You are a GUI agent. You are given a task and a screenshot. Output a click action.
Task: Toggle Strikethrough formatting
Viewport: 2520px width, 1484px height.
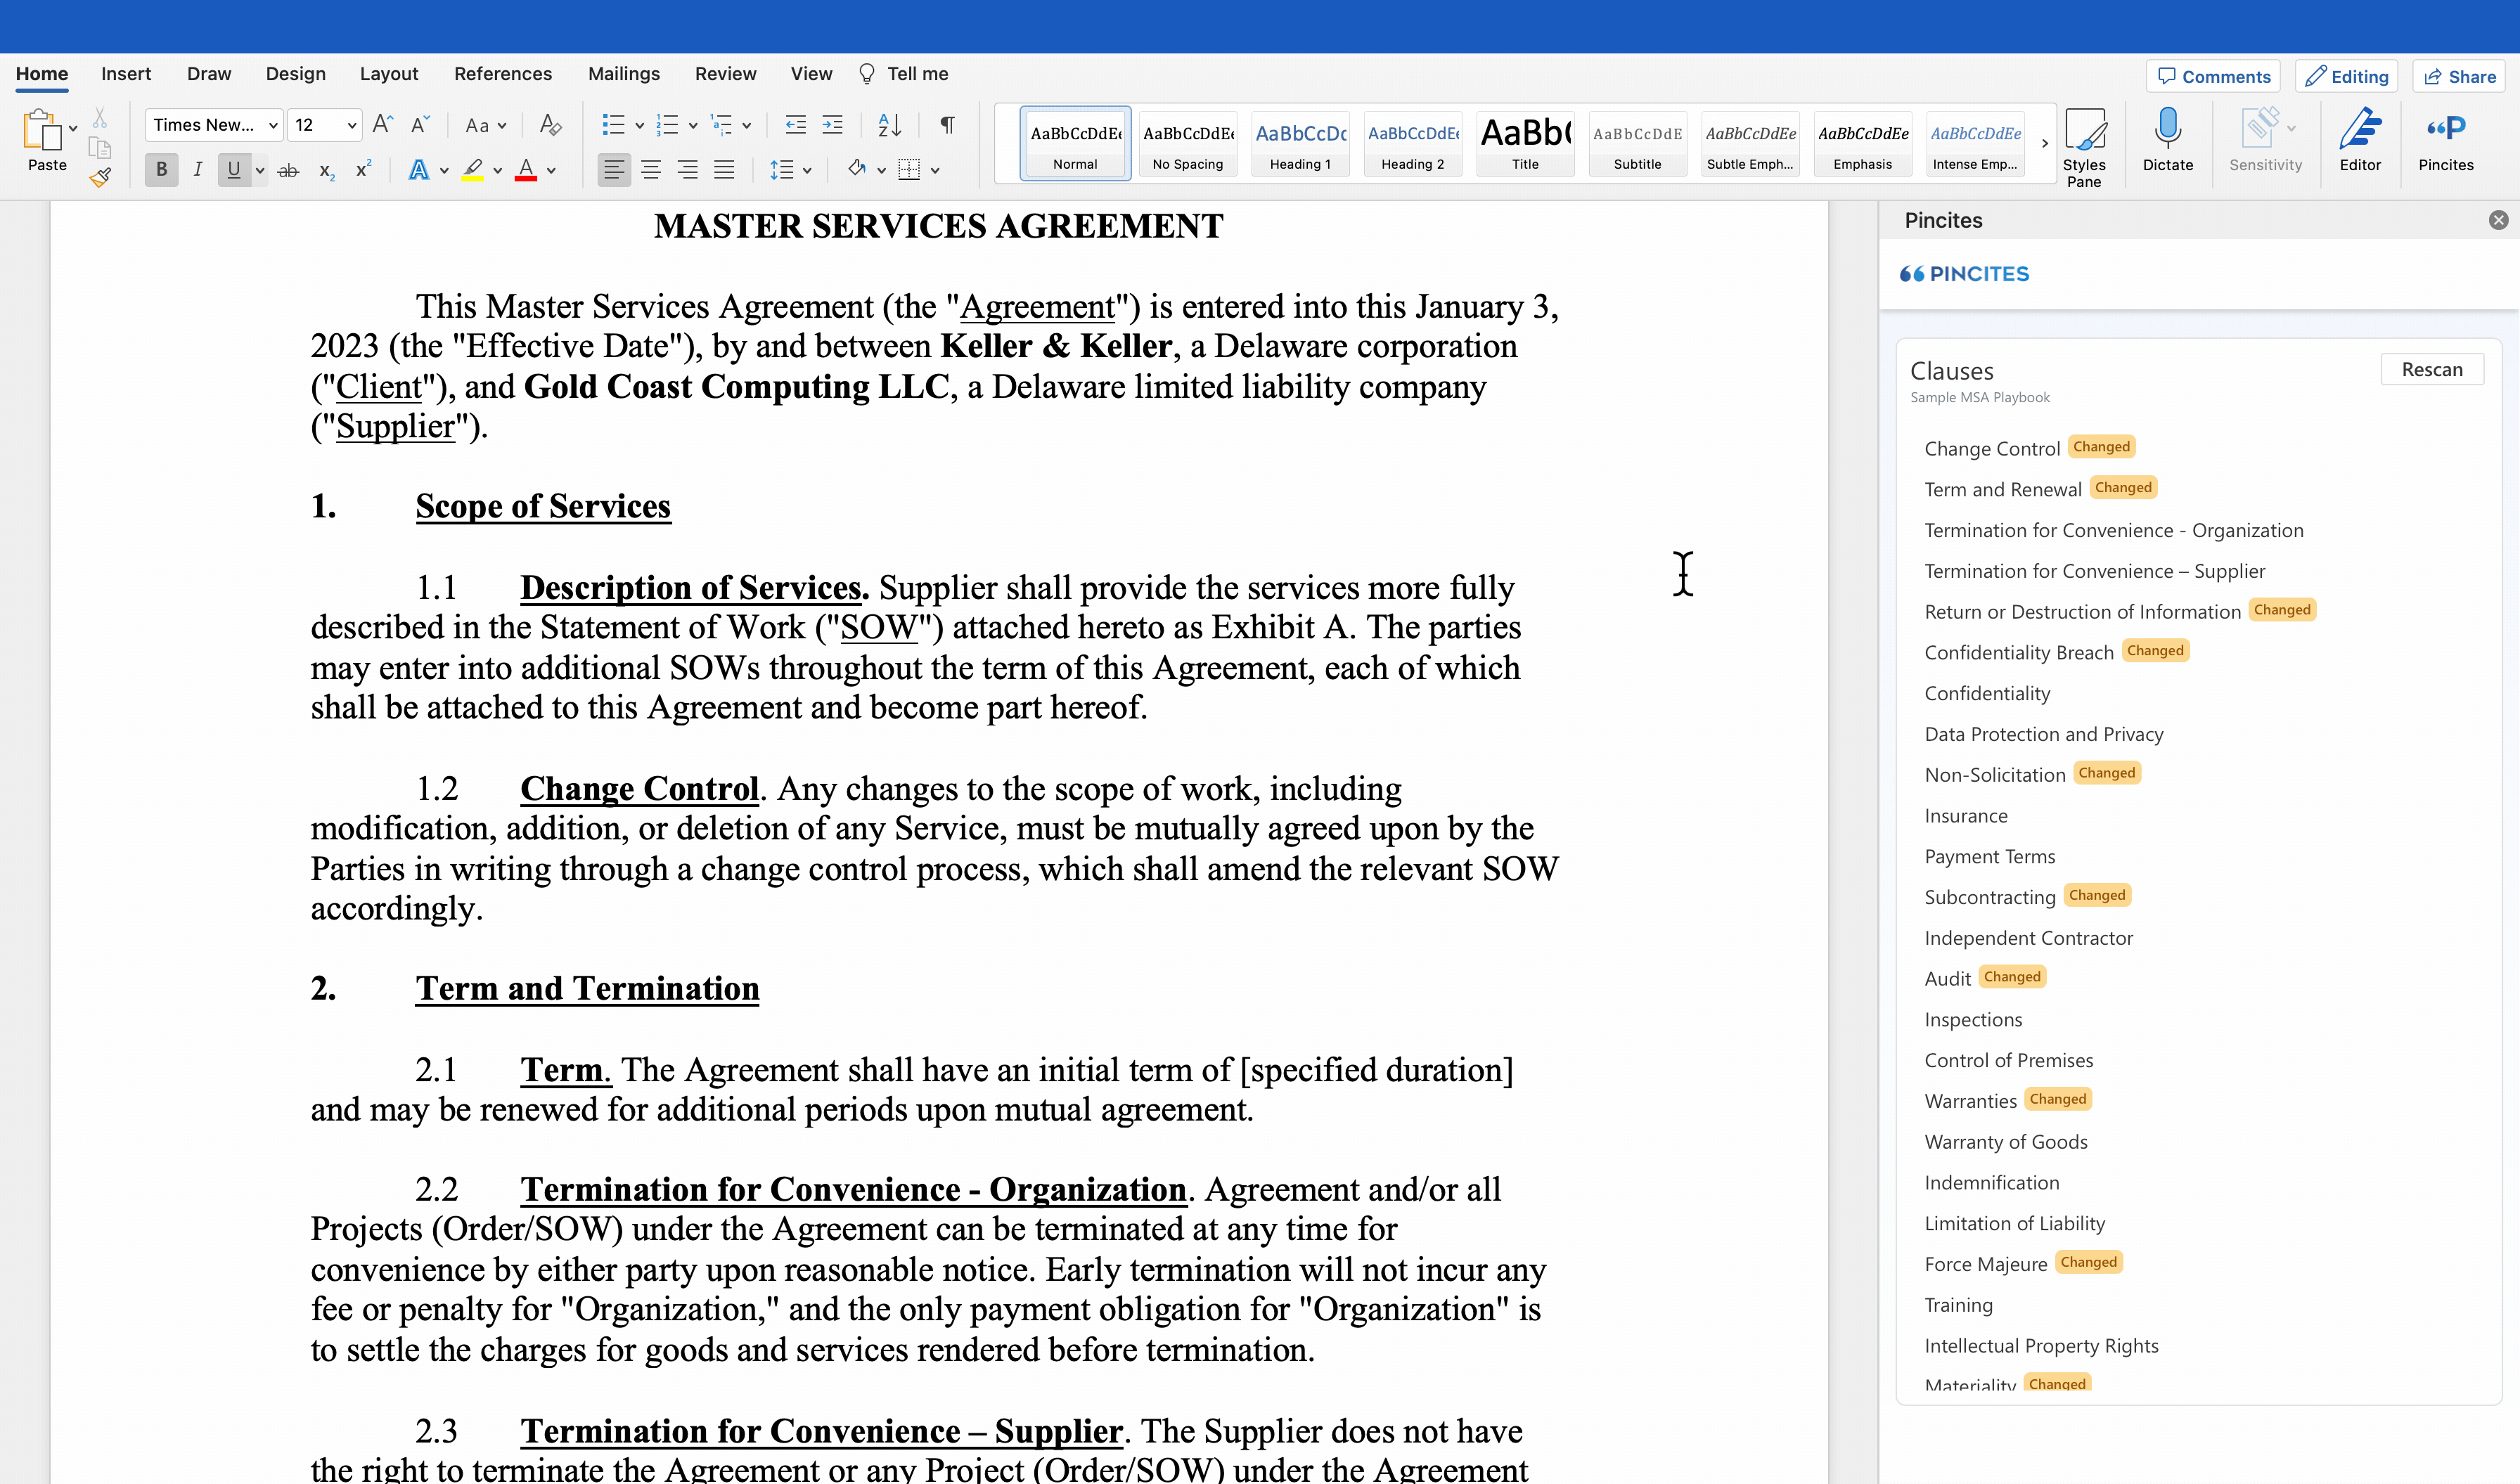coord(288,171)
